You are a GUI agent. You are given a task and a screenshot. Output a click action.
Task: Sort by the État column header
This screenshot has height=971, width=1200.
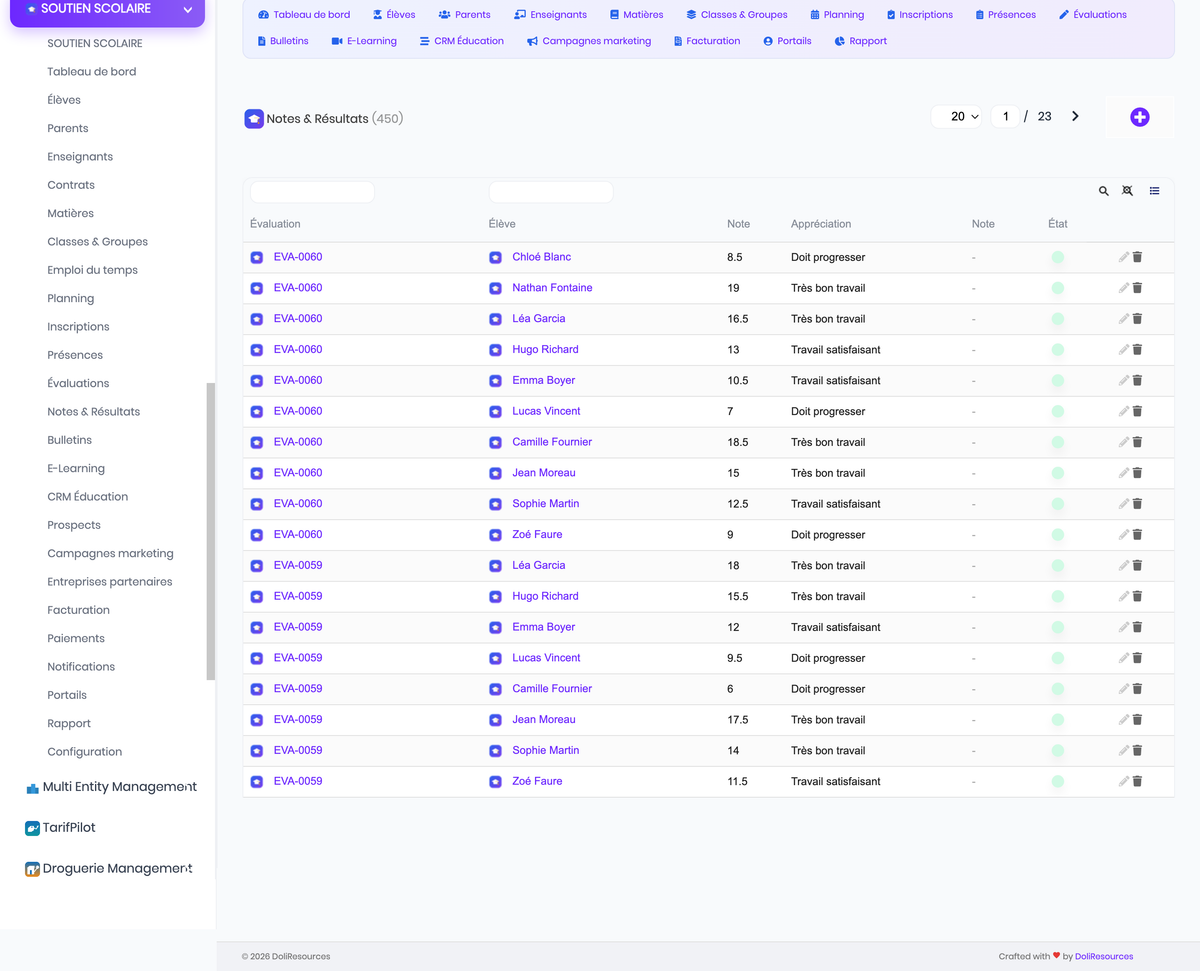pos(1058,224)
